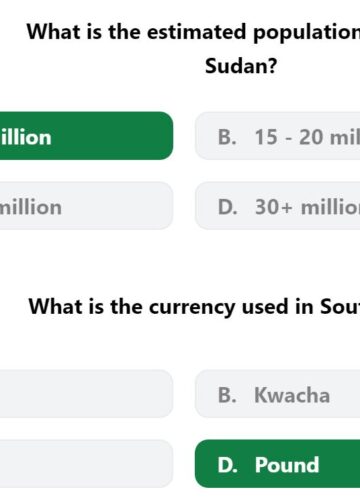This screenshot has height=504, width=360.
Task: Select the green highlighted population answer
Action: click(86, 136)
